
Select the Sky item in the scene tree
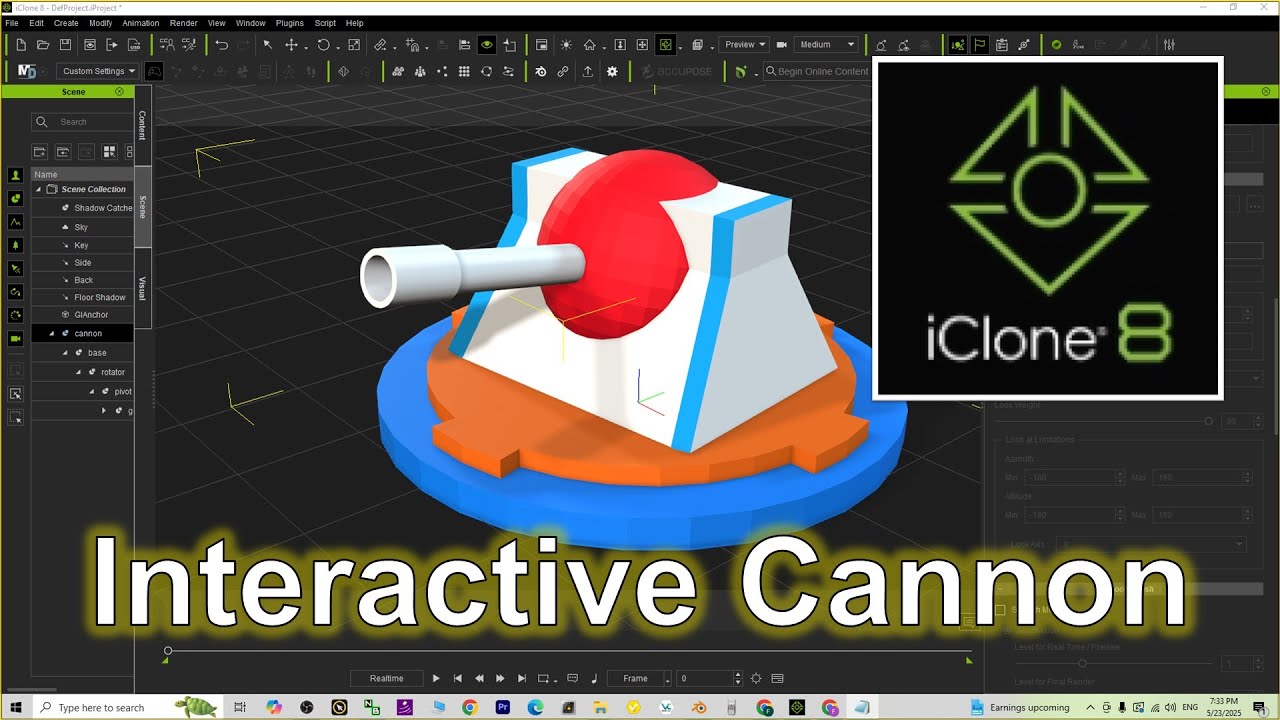(x=81, y=227)
